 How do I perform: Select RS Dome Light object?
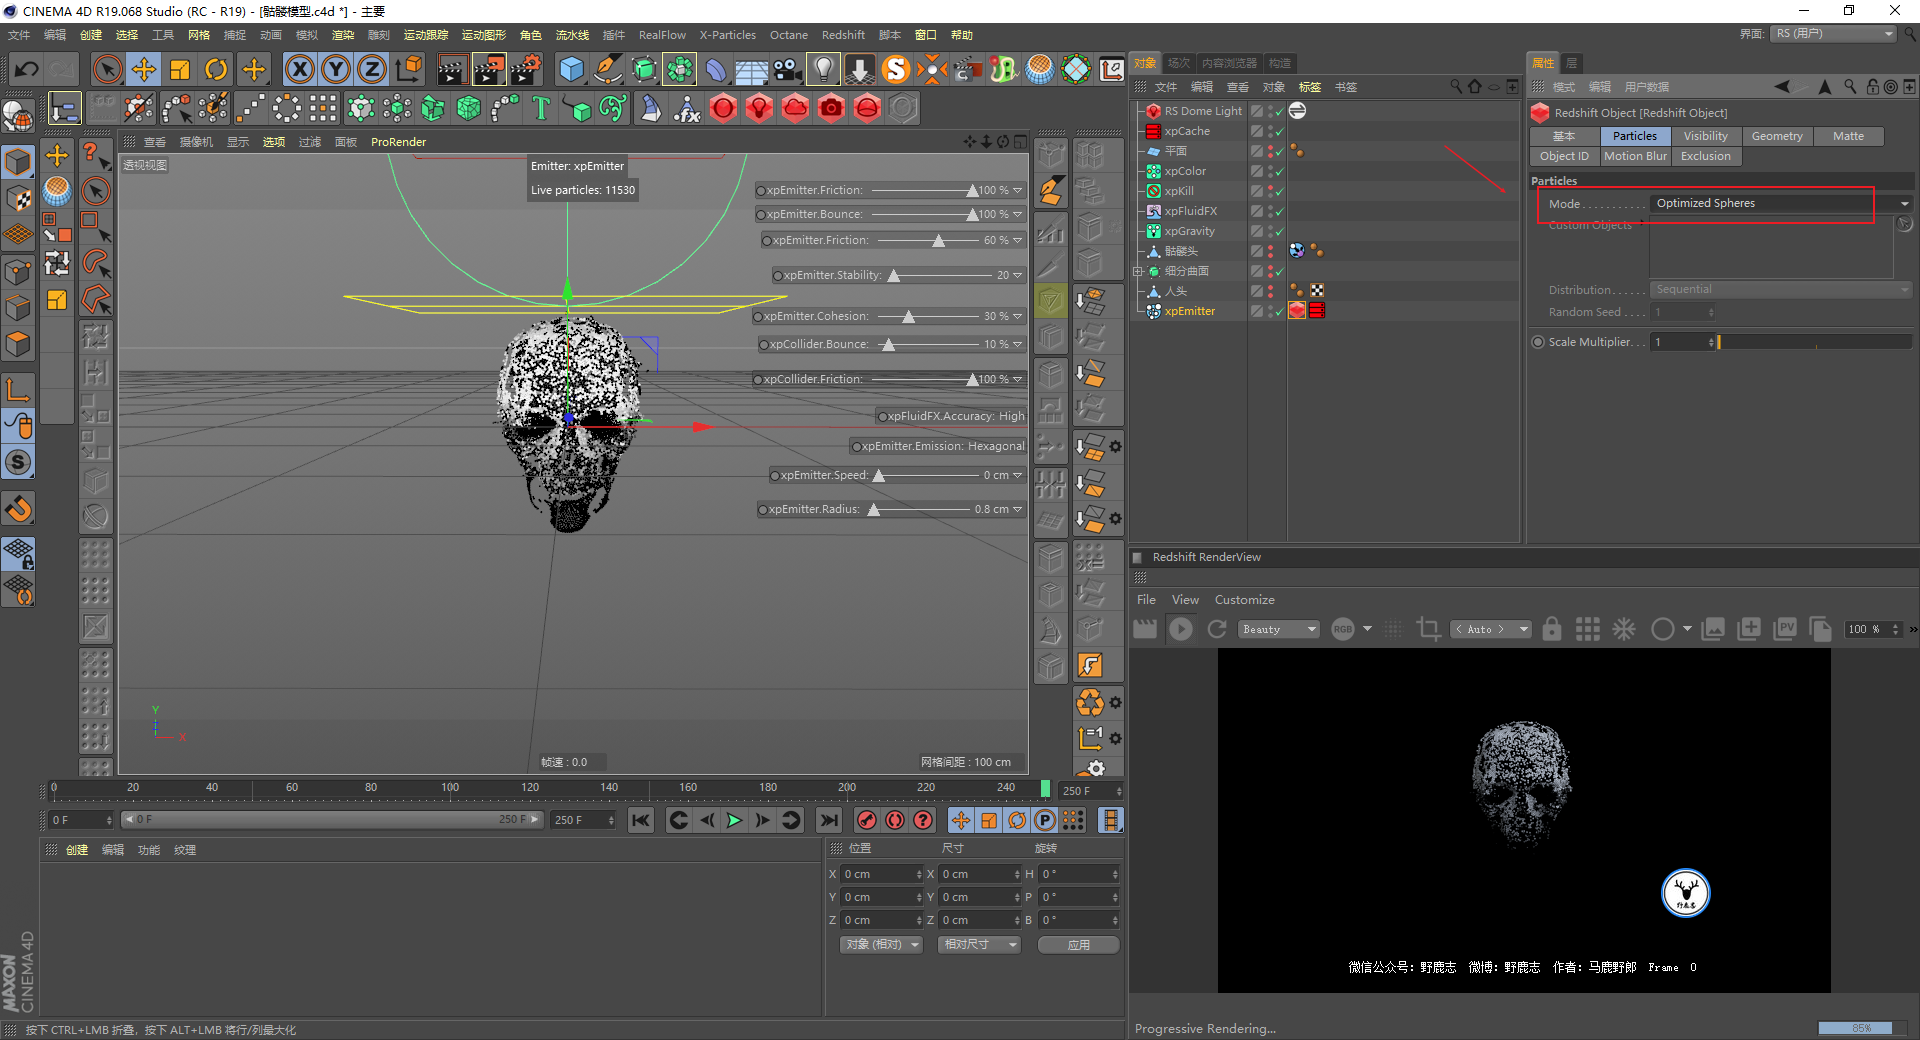(x=1203, y=111)
